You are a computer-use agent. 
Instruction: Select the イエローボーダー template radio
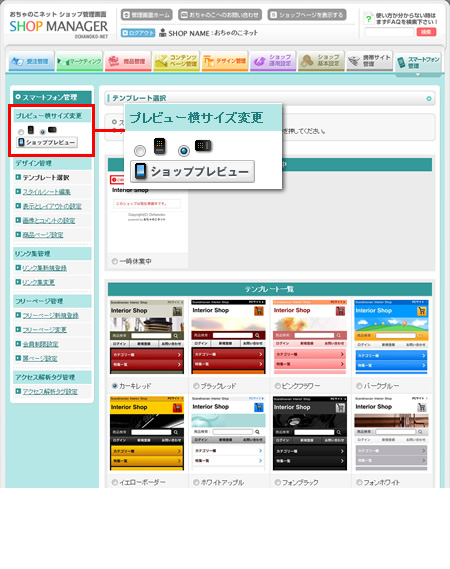[x=115, y=482]
